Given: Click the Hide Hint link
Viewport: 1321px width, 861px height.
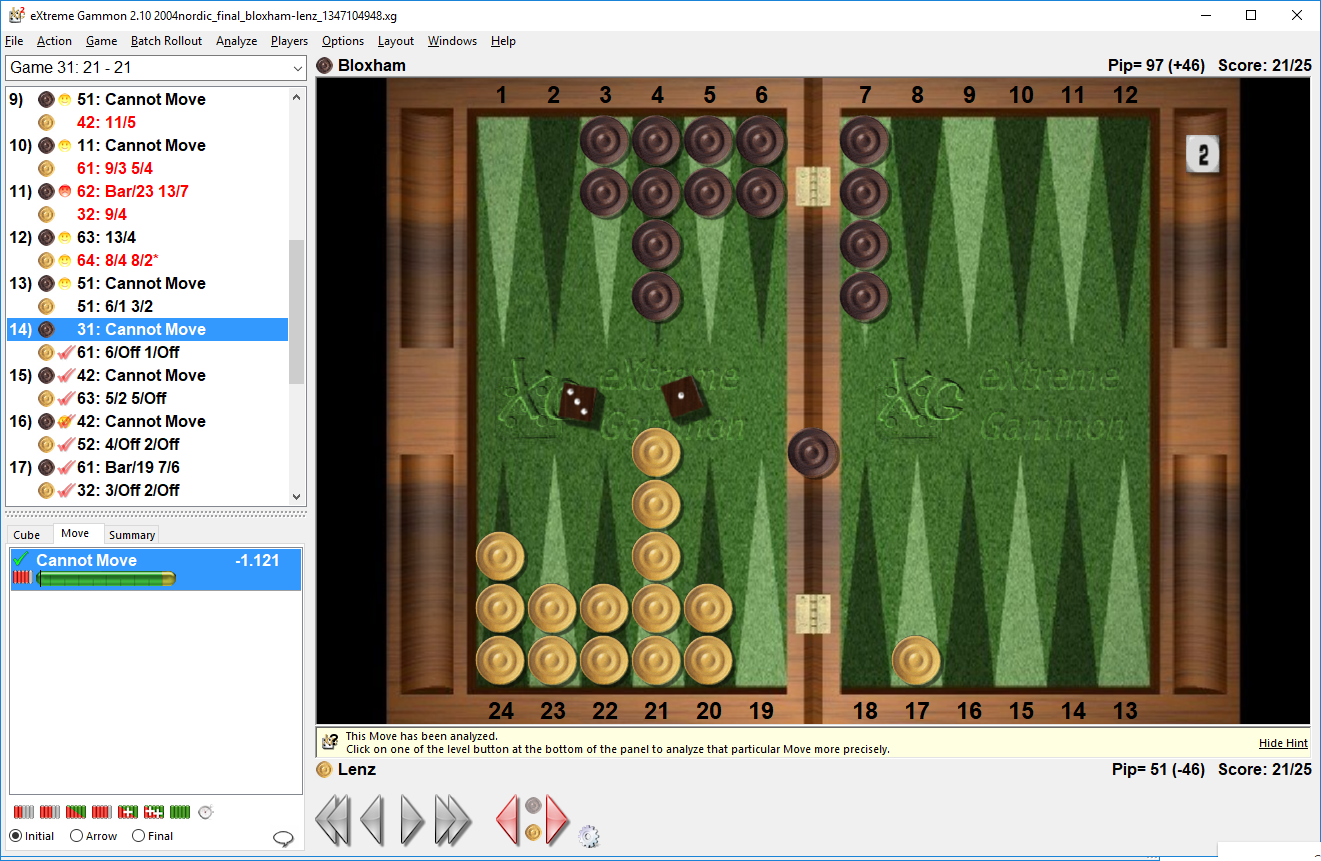Looking at the screenshot, I should [x=1282, y=744].
